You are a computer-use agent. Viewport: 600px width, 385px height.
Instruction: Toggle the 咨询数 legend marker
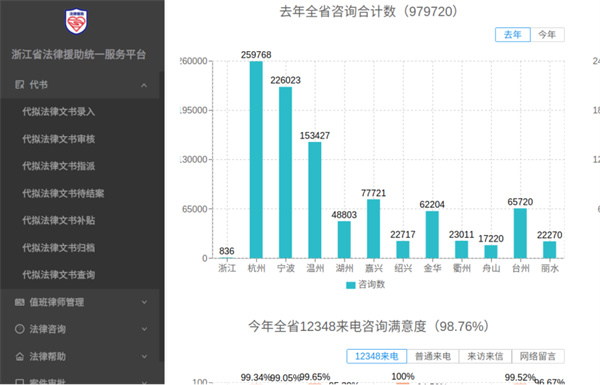tap(351, 285)
